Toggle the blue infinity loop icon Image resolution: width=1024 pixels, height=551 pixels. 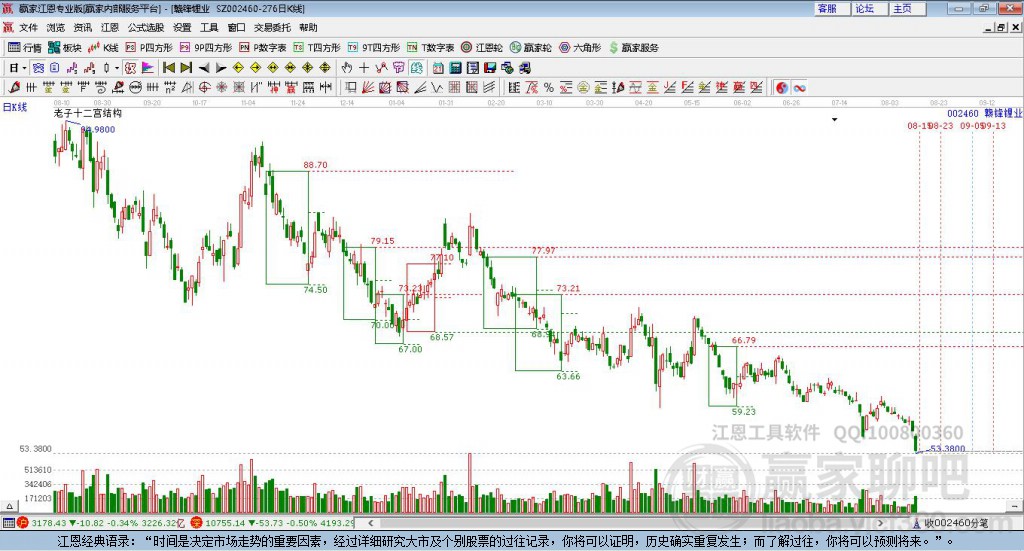799,87
